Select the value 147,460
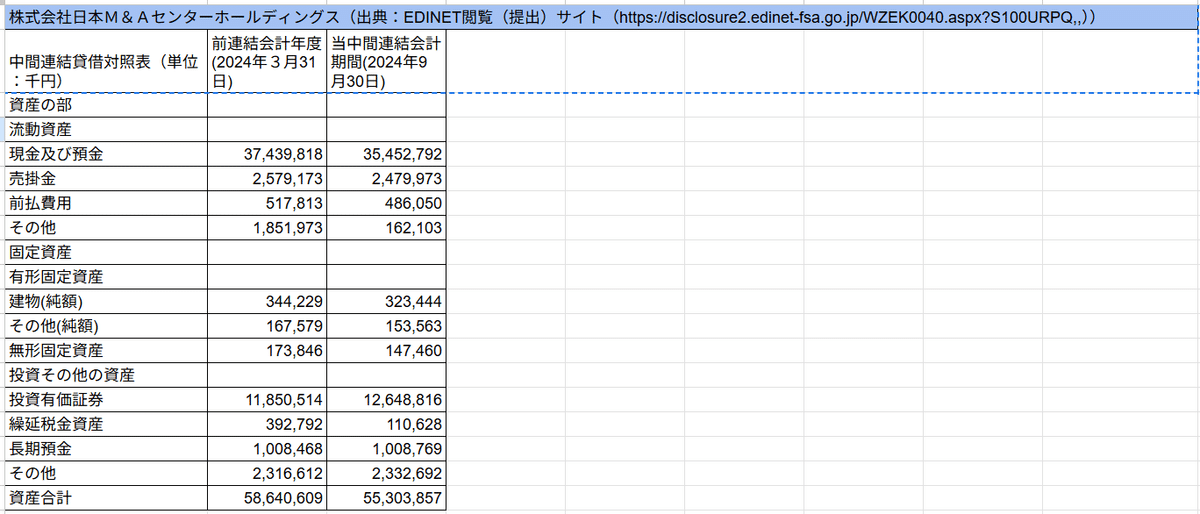The width and height of the screenshot is (1200, 514). [x=385, y=350]
